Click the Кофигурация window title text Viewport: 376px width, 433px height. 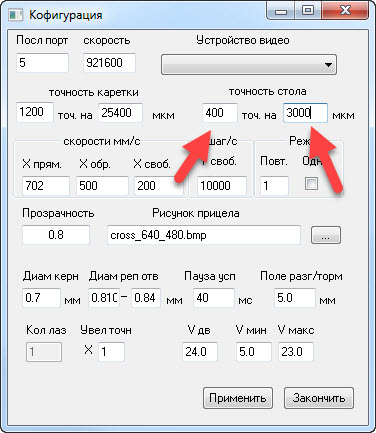(66, 15)
